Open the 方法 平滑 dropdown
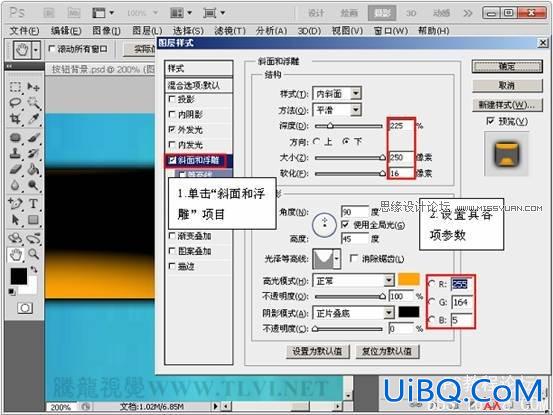553x415 pixels. (356, 110)
